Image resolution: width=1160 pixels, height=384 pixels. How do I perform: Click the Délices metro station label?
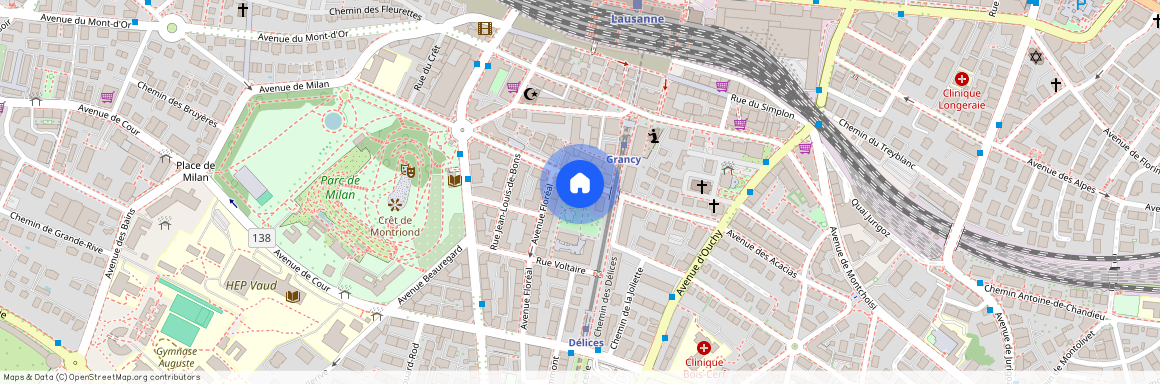(586, 343)
